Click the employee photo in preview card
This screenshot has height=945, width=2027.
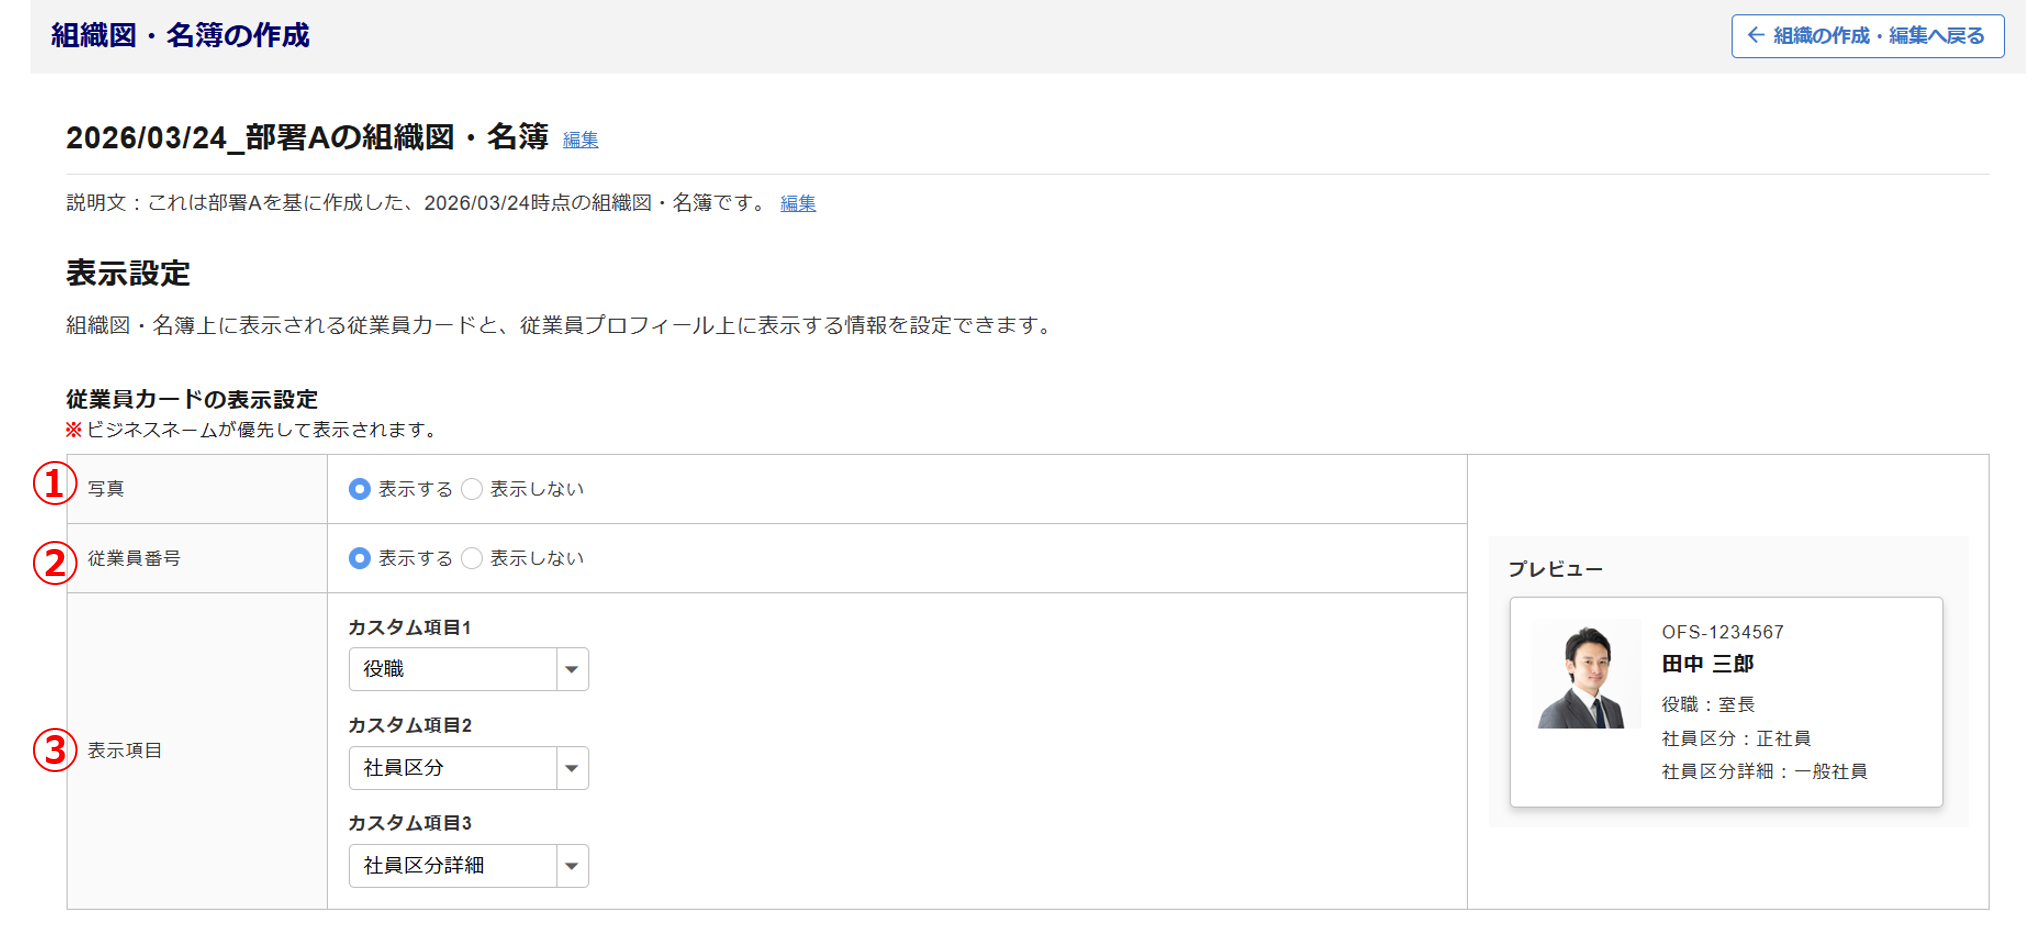pos(1587,675)
